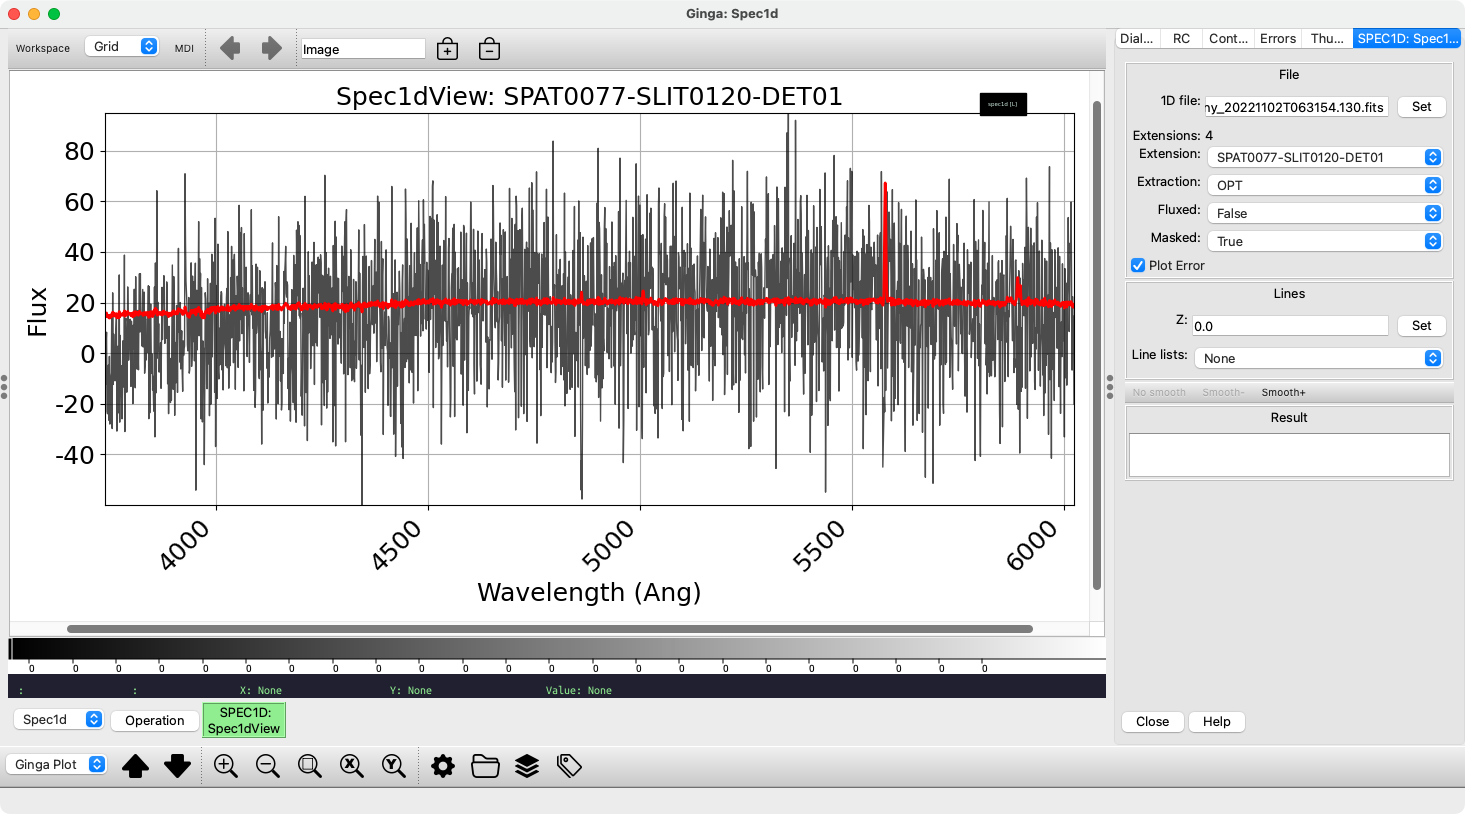Click the MDI label in toolbar
This screenshot has height=814, width=1465.
pos(184,48)
